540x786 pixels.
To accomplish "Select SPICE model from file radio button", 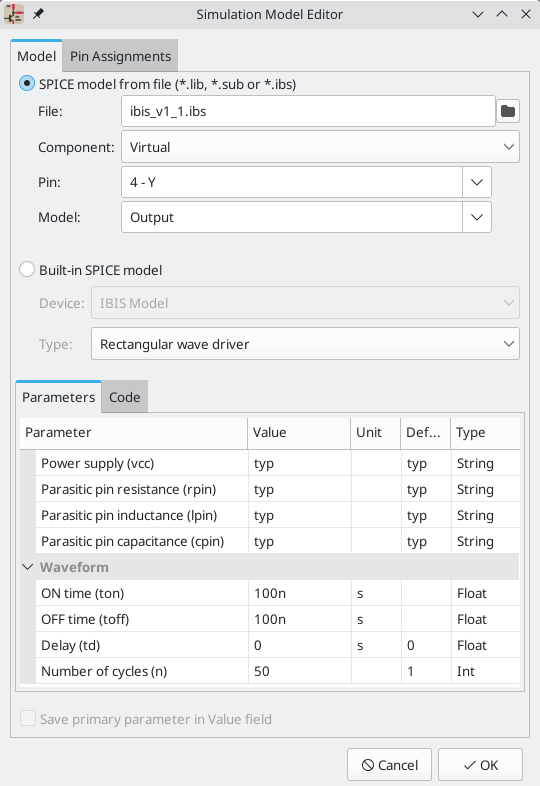I will [27, 84].
